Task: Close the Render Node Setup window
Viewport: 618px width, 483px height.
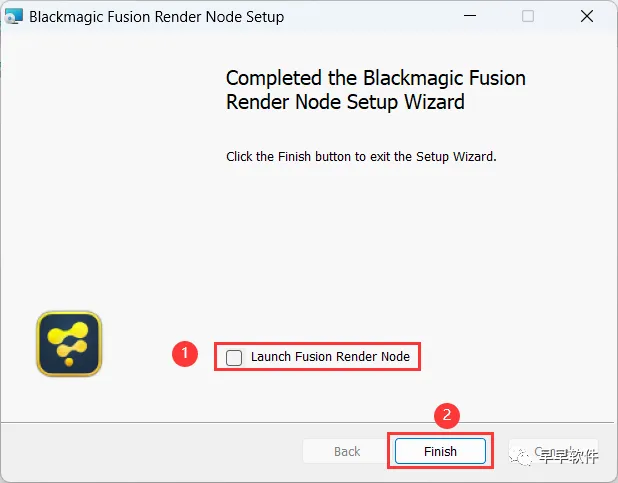Action: [x=587, y=16]
